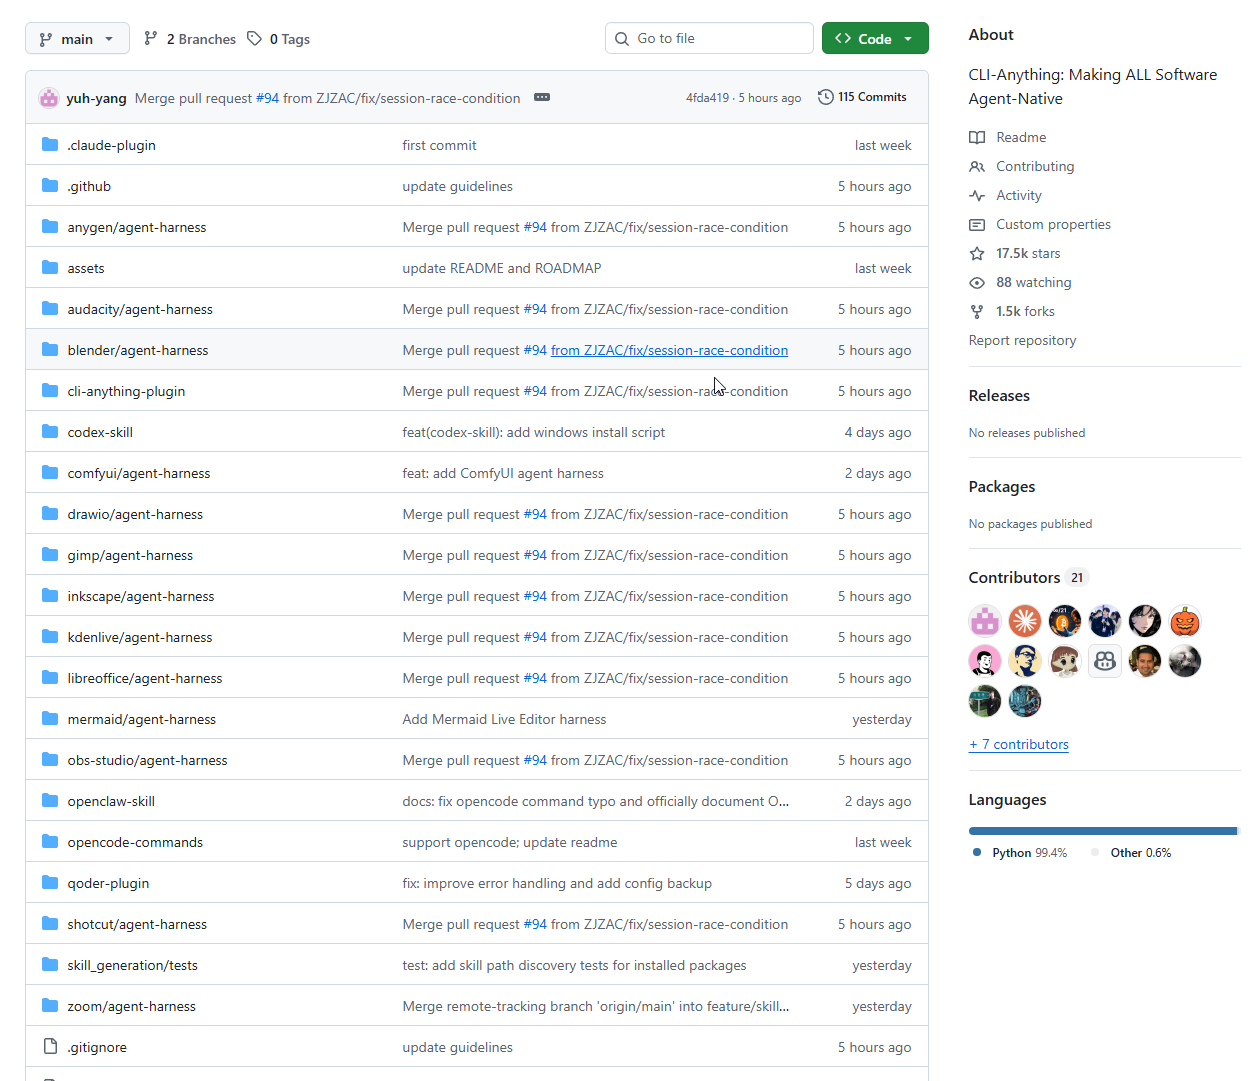Open the mermaid/agent-harness folder

point(142,719)
